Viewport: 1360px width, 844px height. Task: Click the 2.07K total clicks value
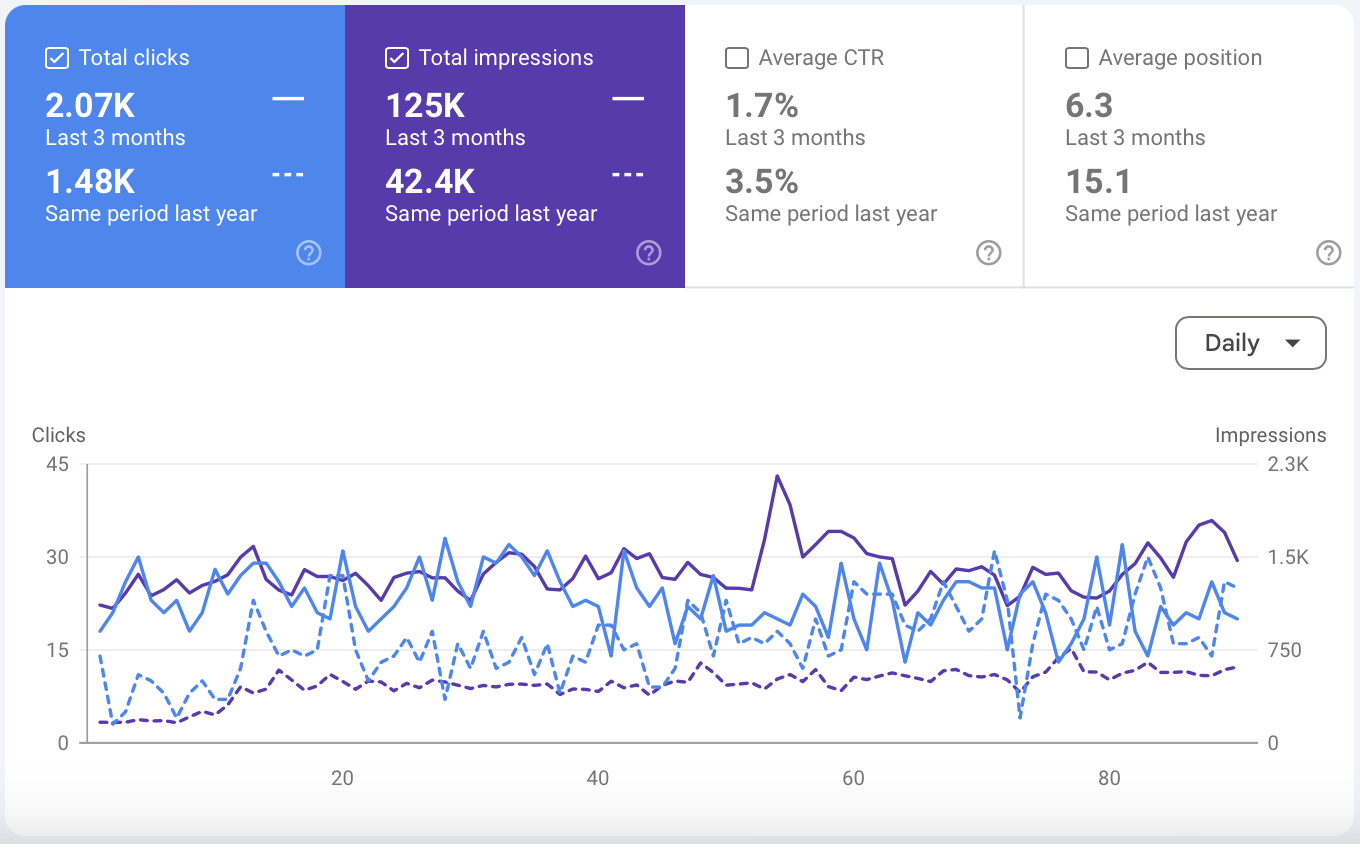pos(90,105)
